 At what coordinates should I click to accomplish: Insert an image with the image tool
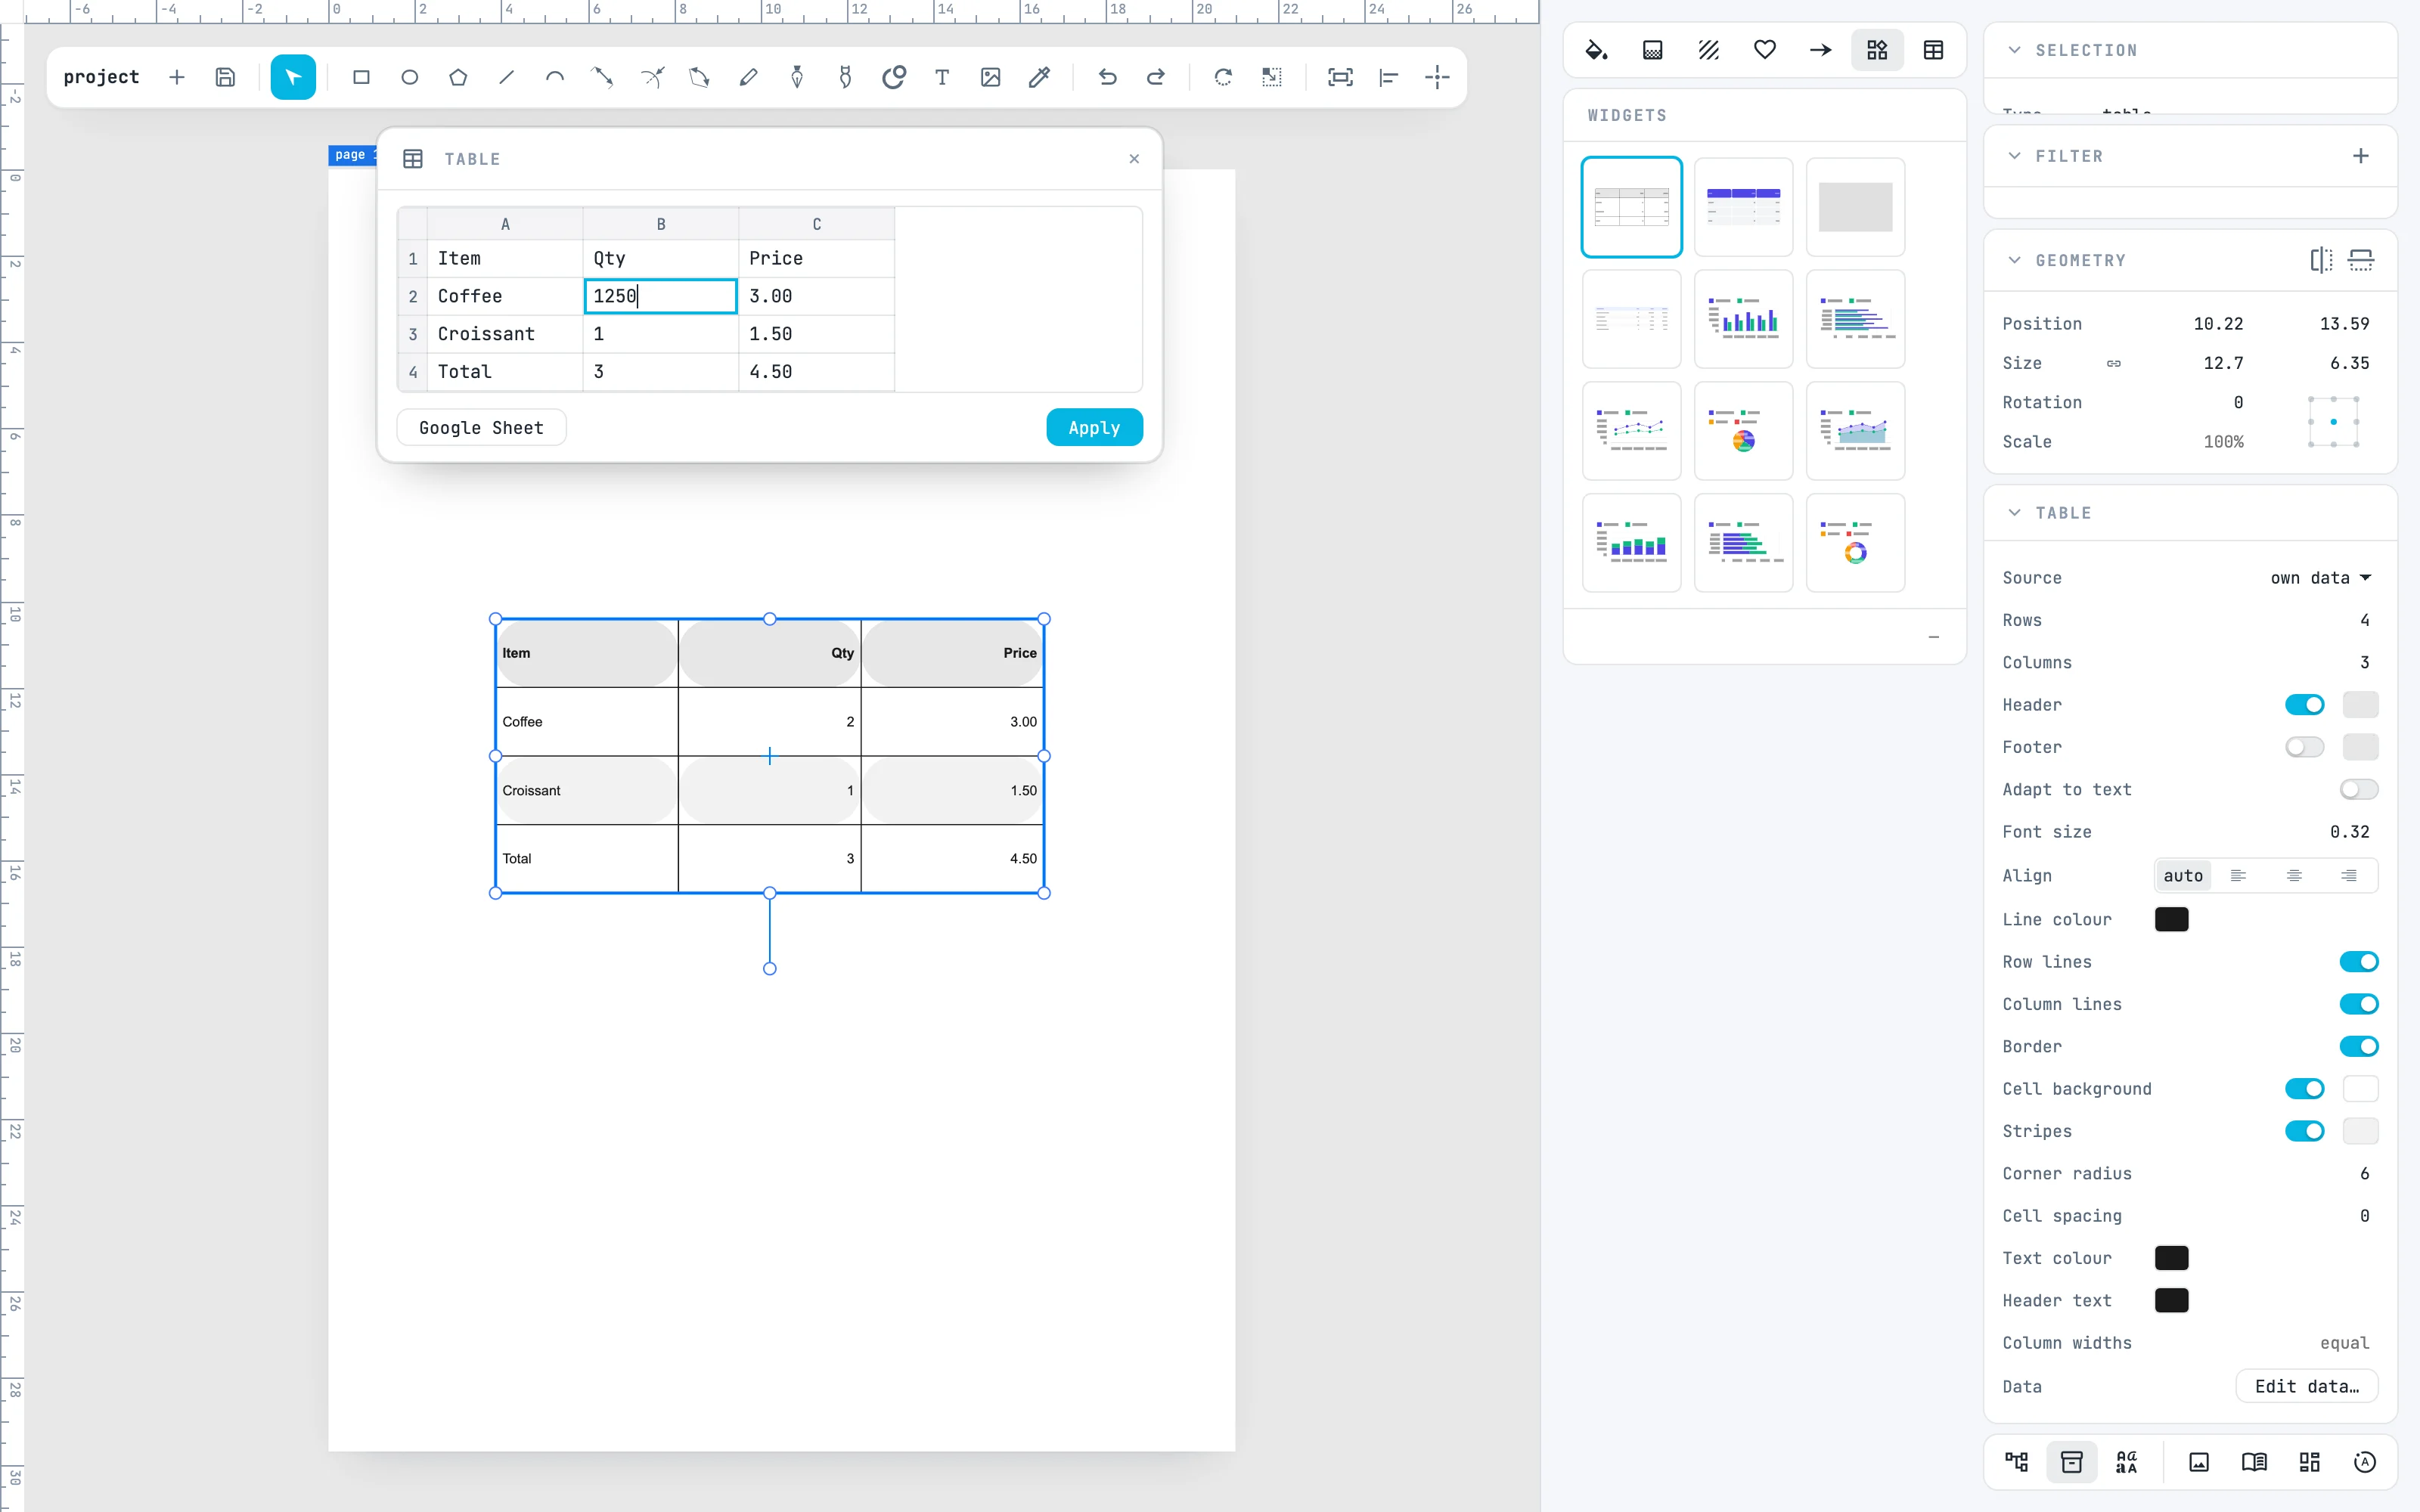click(x=990, y=77)
